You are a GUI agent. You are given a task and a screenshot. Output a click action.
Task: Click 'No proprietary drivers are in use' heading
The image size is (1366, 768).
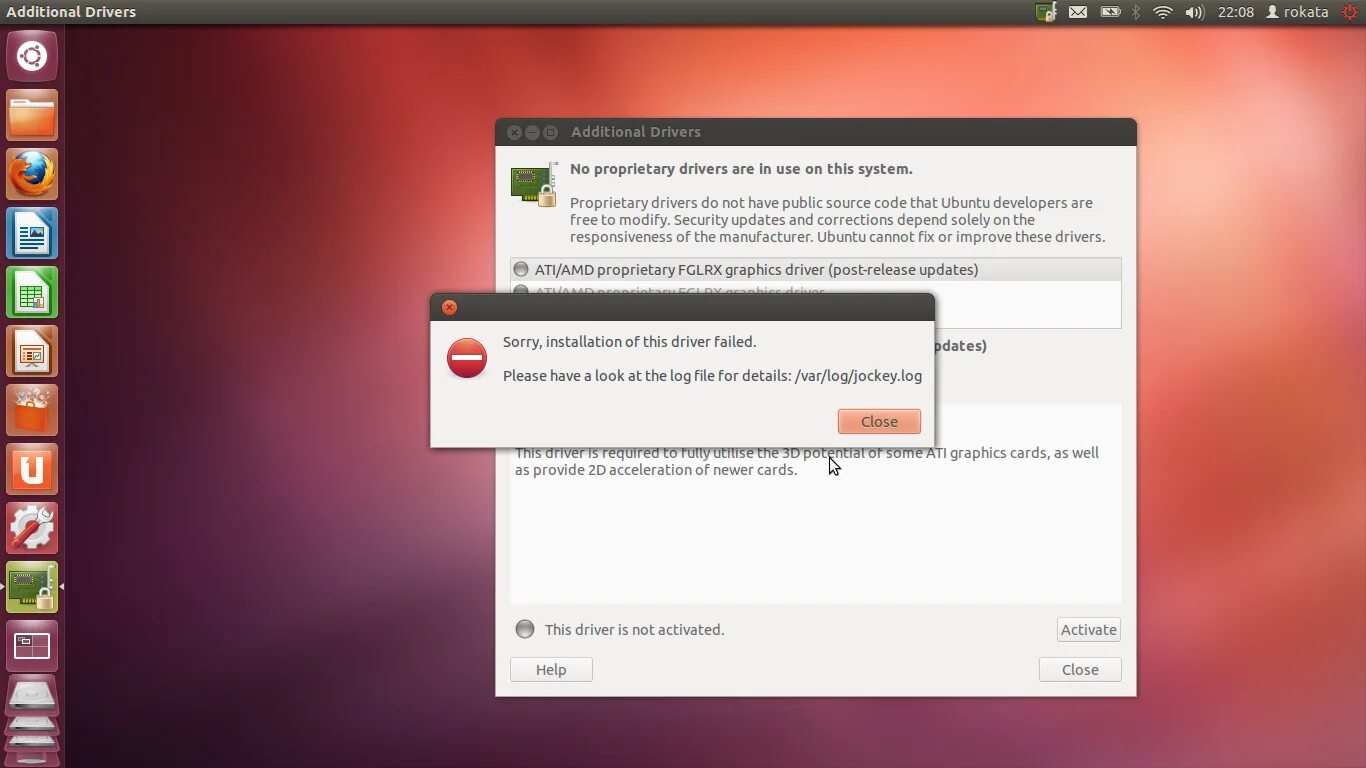[741, 169]
